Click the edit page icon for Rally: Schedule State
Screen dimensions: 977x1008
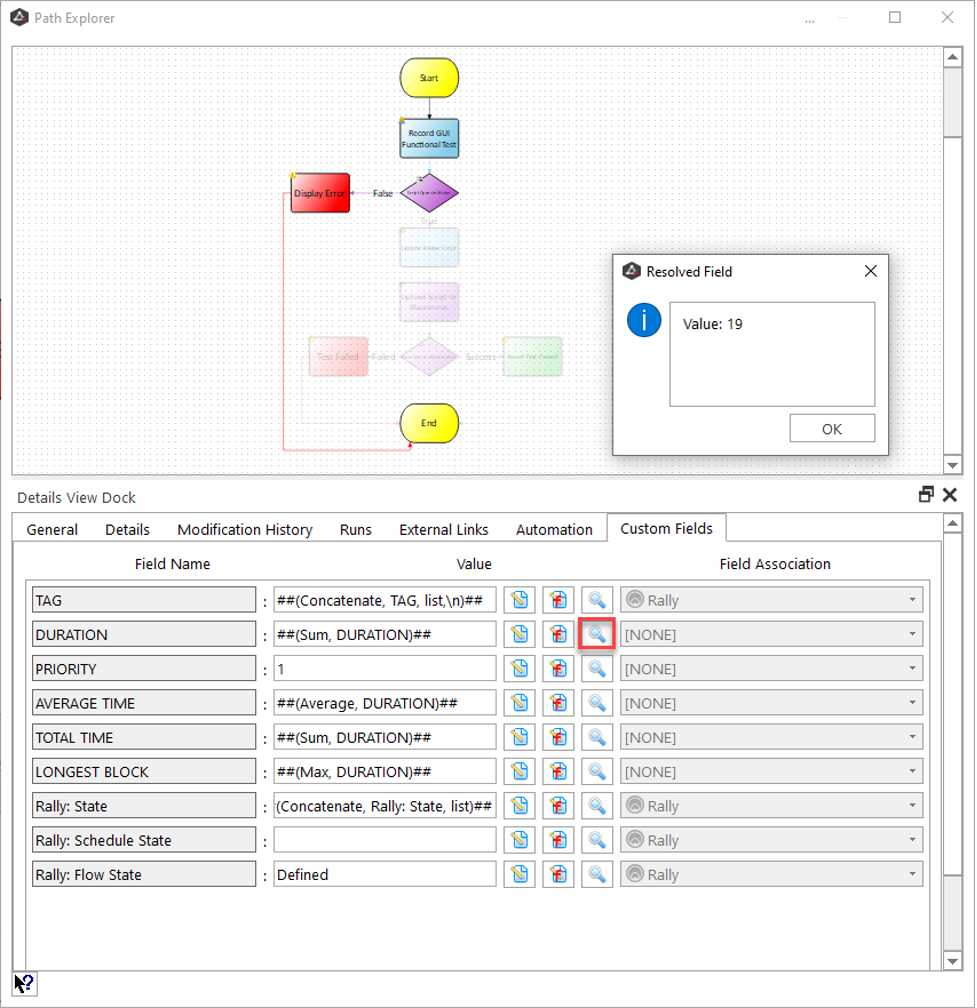click(519, 841)
